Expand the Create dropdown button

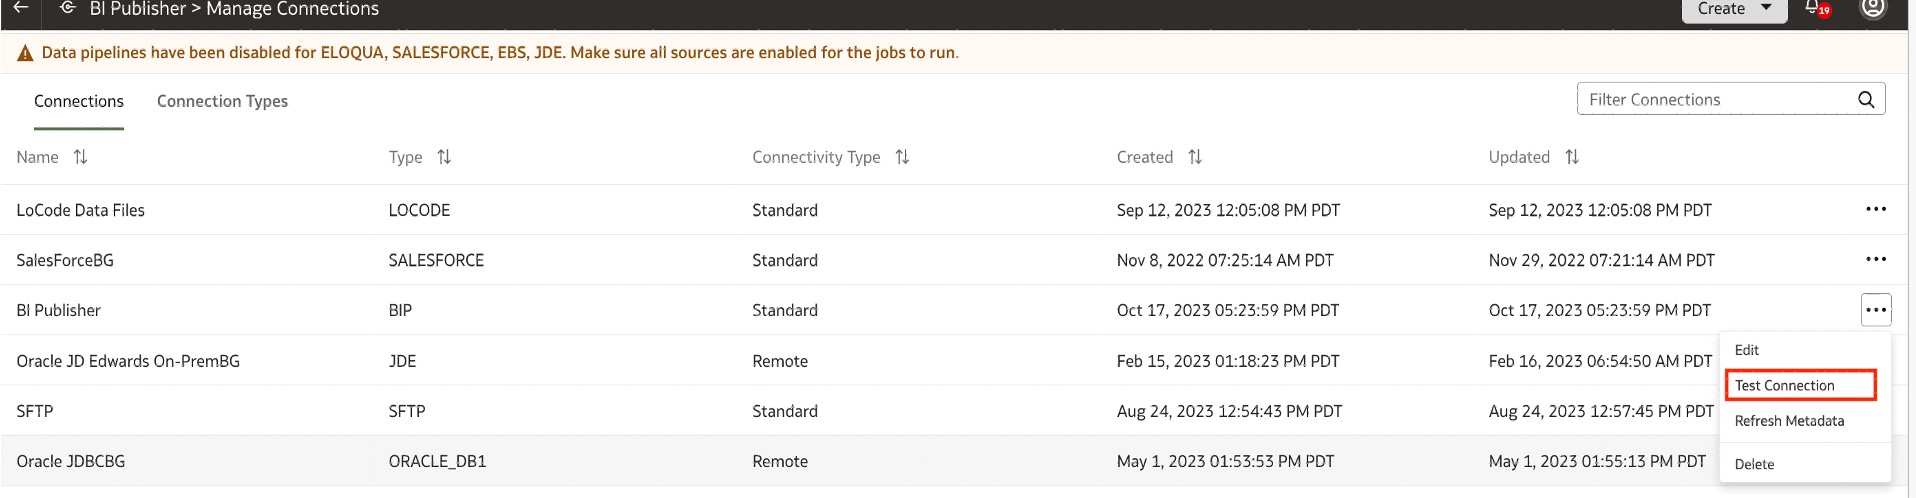(x=1734, y=9)
